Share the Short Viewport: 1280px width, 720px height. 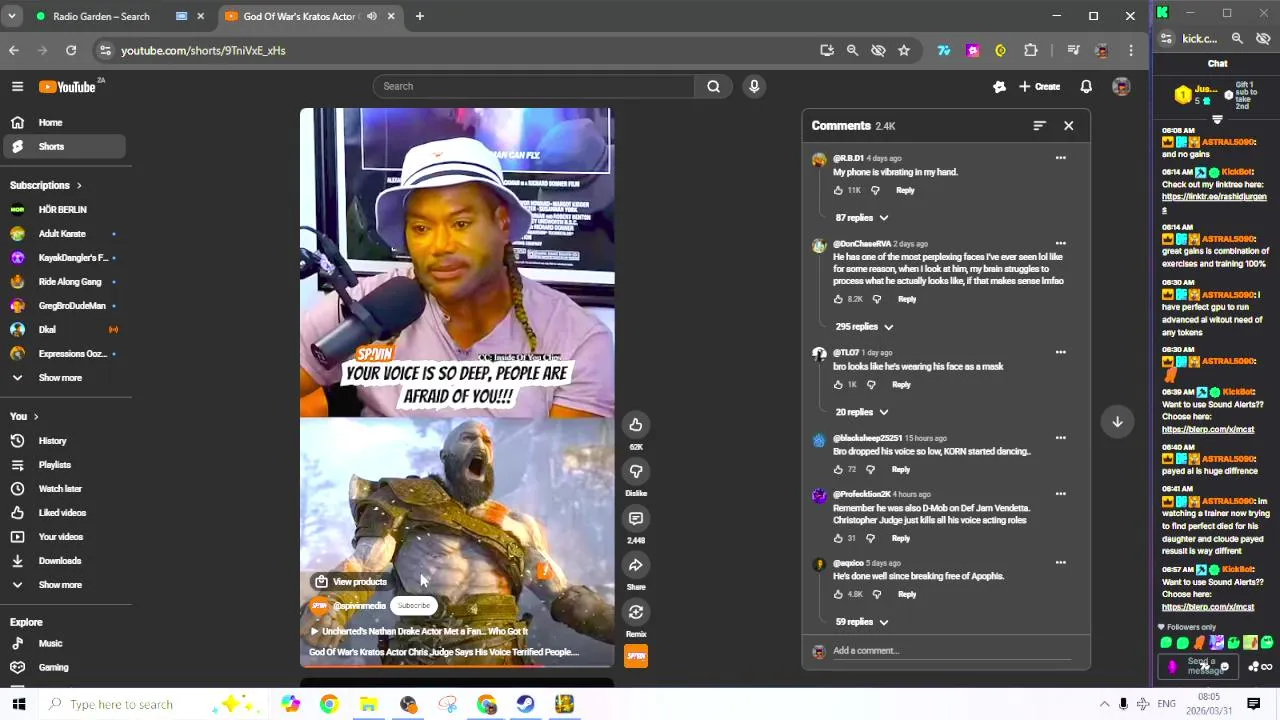(x=636, y=565)
